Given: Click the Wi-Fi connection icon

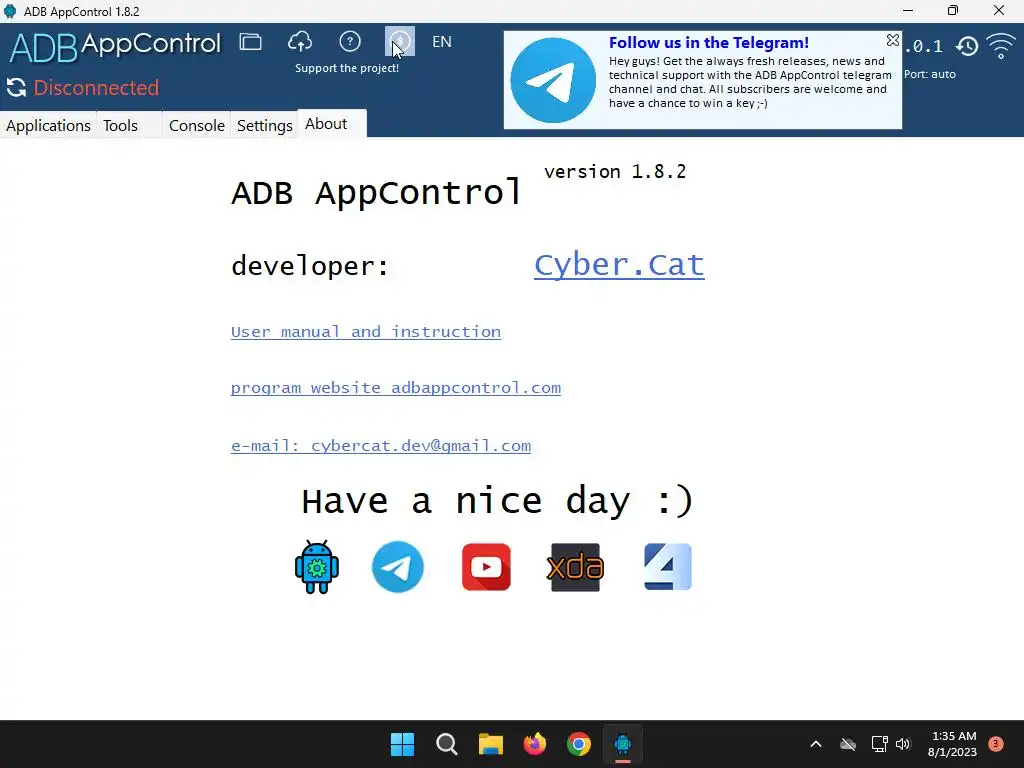Looking at the screenshot, I should [x=1000, y=46].
